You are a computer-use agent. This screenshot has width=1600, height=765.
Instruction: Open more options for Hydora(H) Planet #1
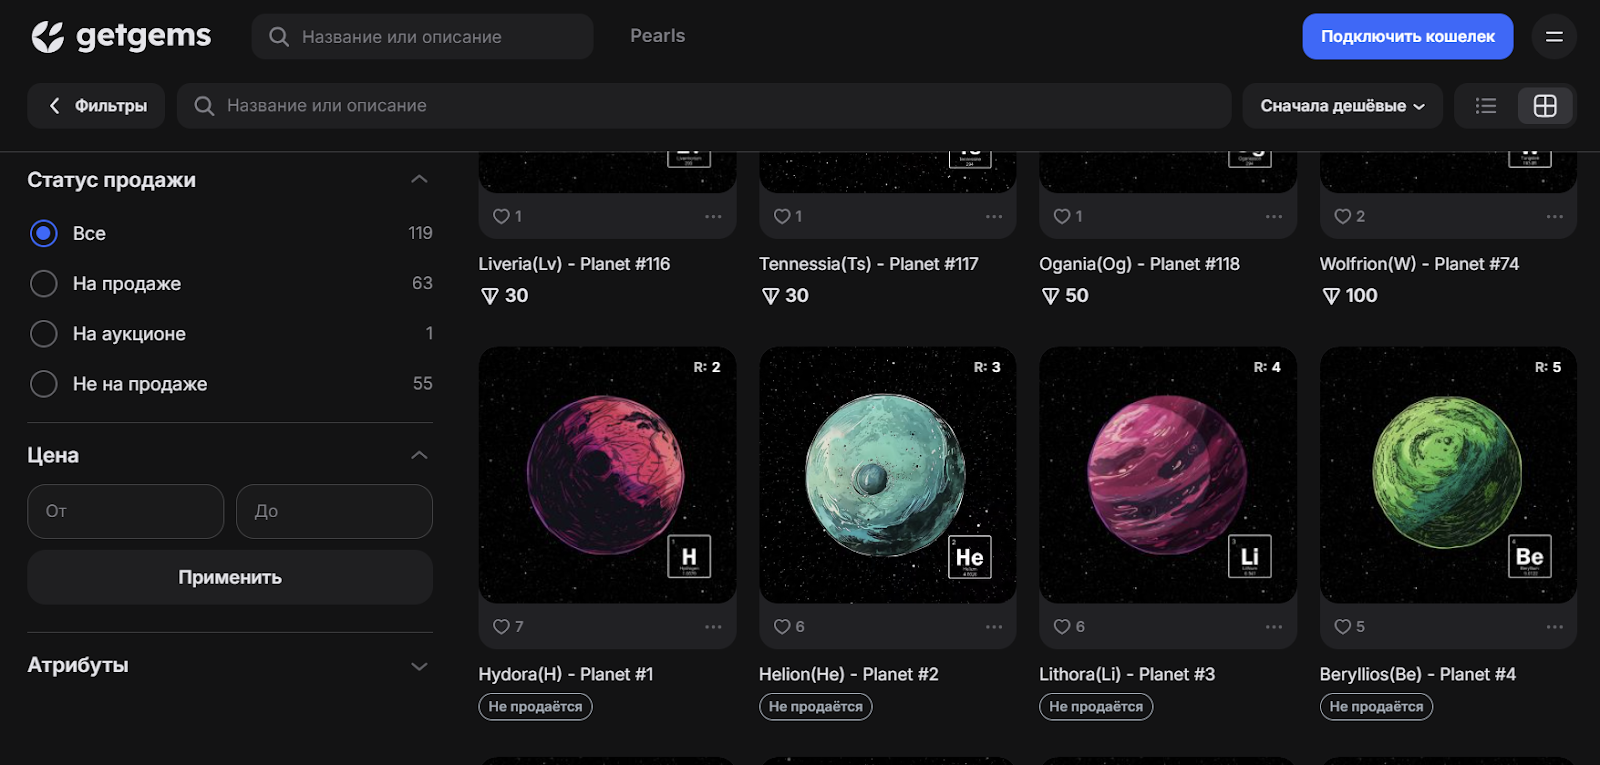tap(713, 627)
